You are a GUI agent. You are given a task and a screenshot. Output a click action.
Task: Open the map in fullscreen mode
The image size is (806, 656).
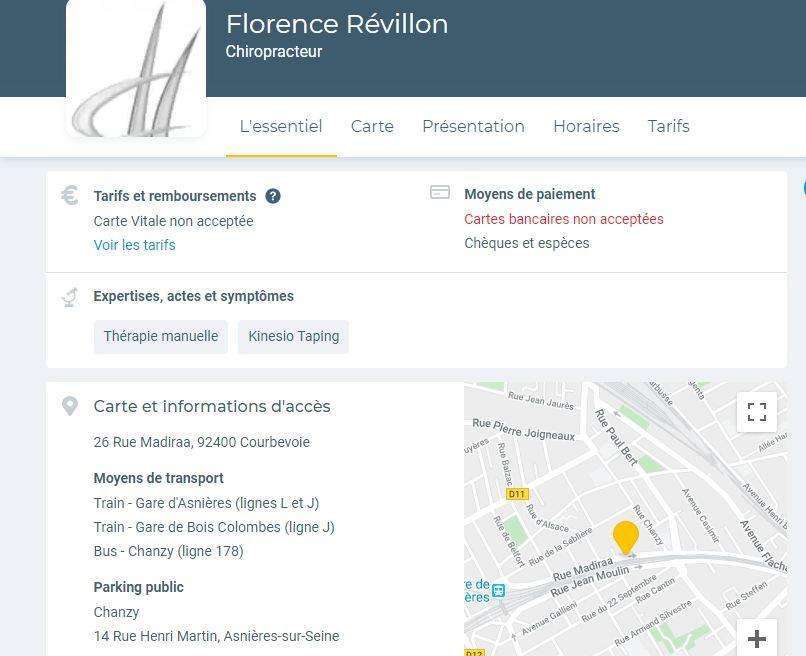757,412
